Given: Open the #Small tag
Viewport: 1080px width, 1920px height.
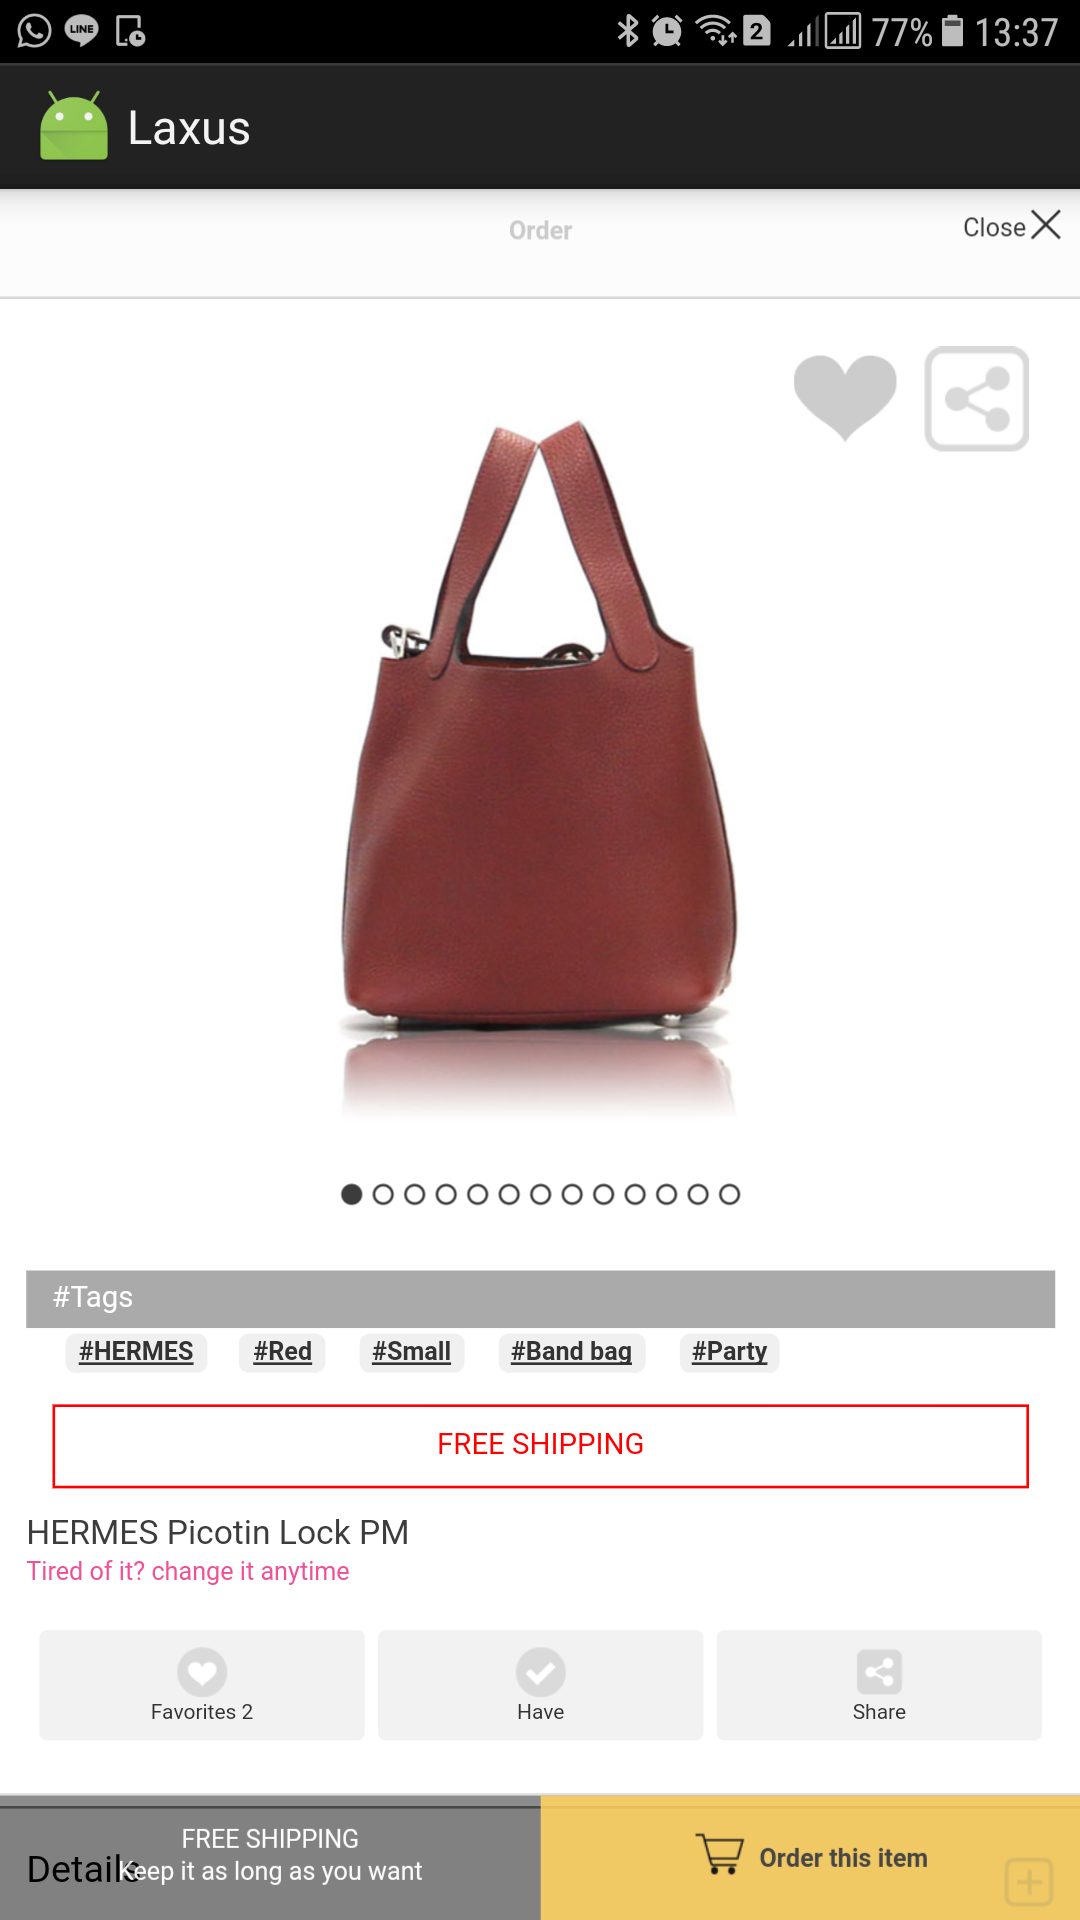Looking at the screenshot, I should [x=411, y=1352].
